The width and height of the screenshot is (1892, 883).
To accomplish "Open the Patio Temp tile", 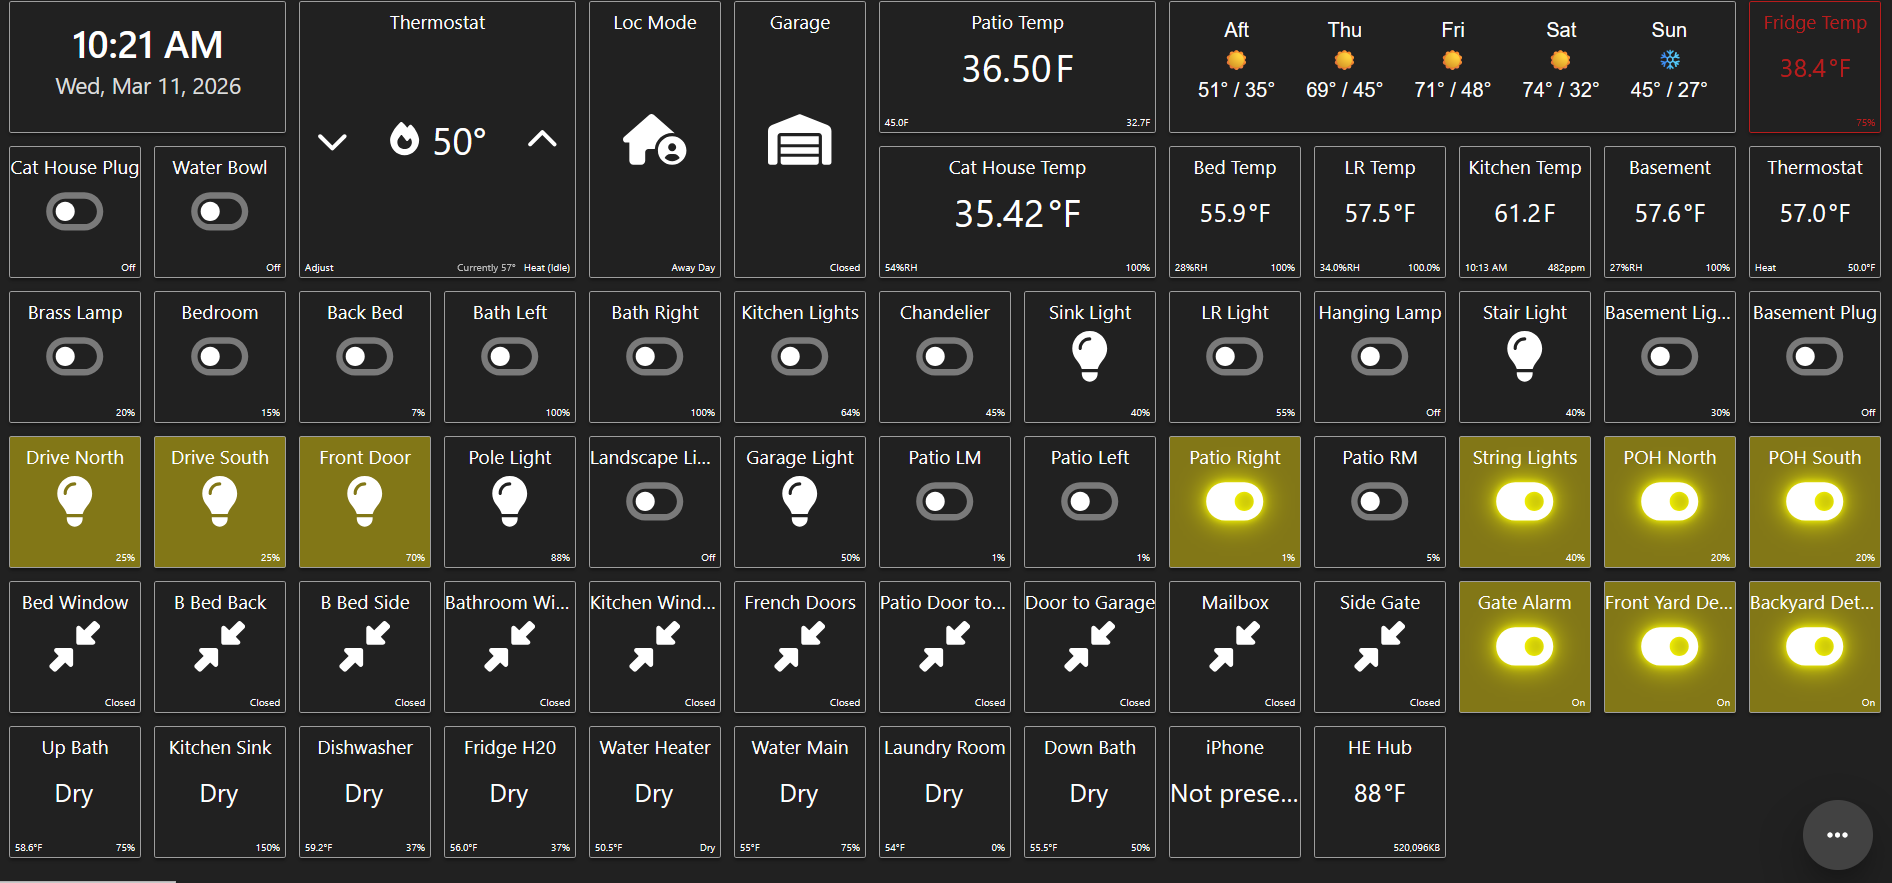I will [1017, 67].
